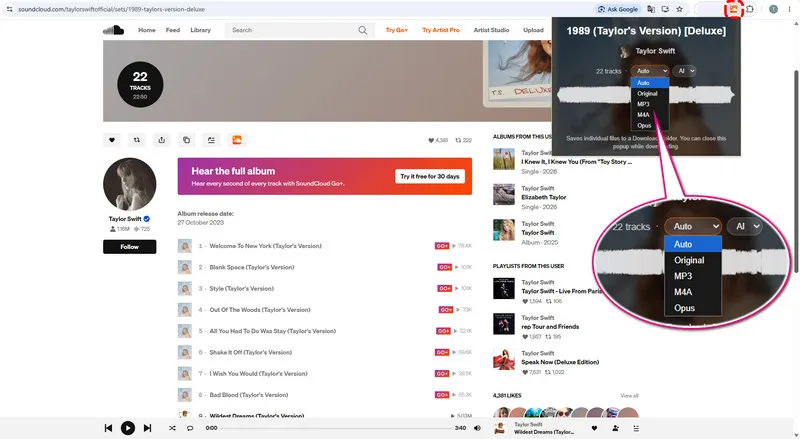Toggle shuffle in player bar

172,428
